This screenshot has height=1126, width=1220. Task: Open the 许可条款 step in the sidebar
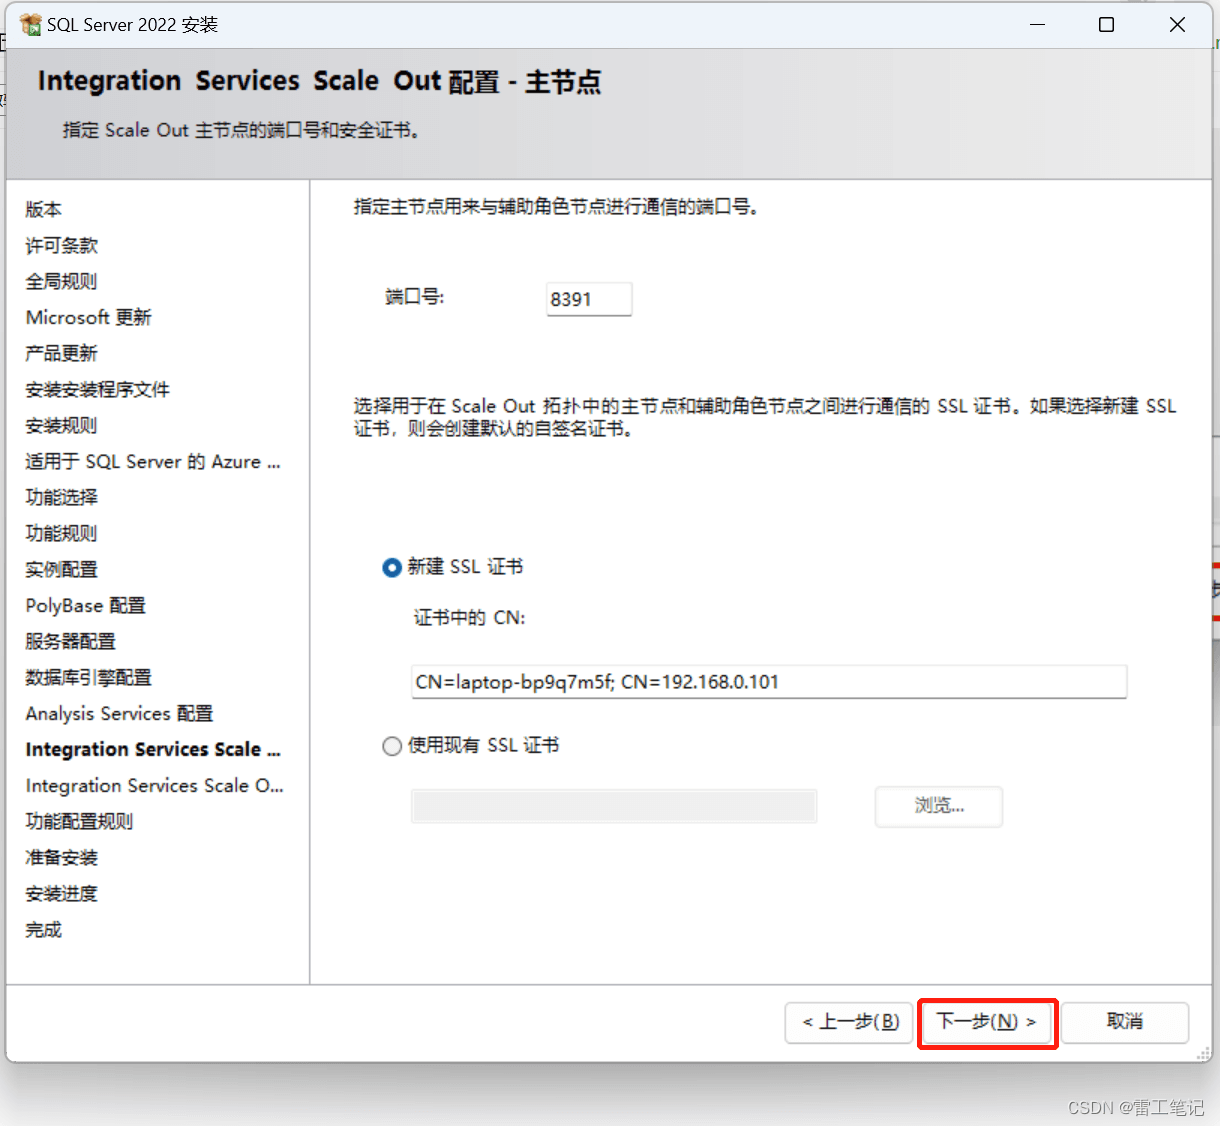(62, 245)
